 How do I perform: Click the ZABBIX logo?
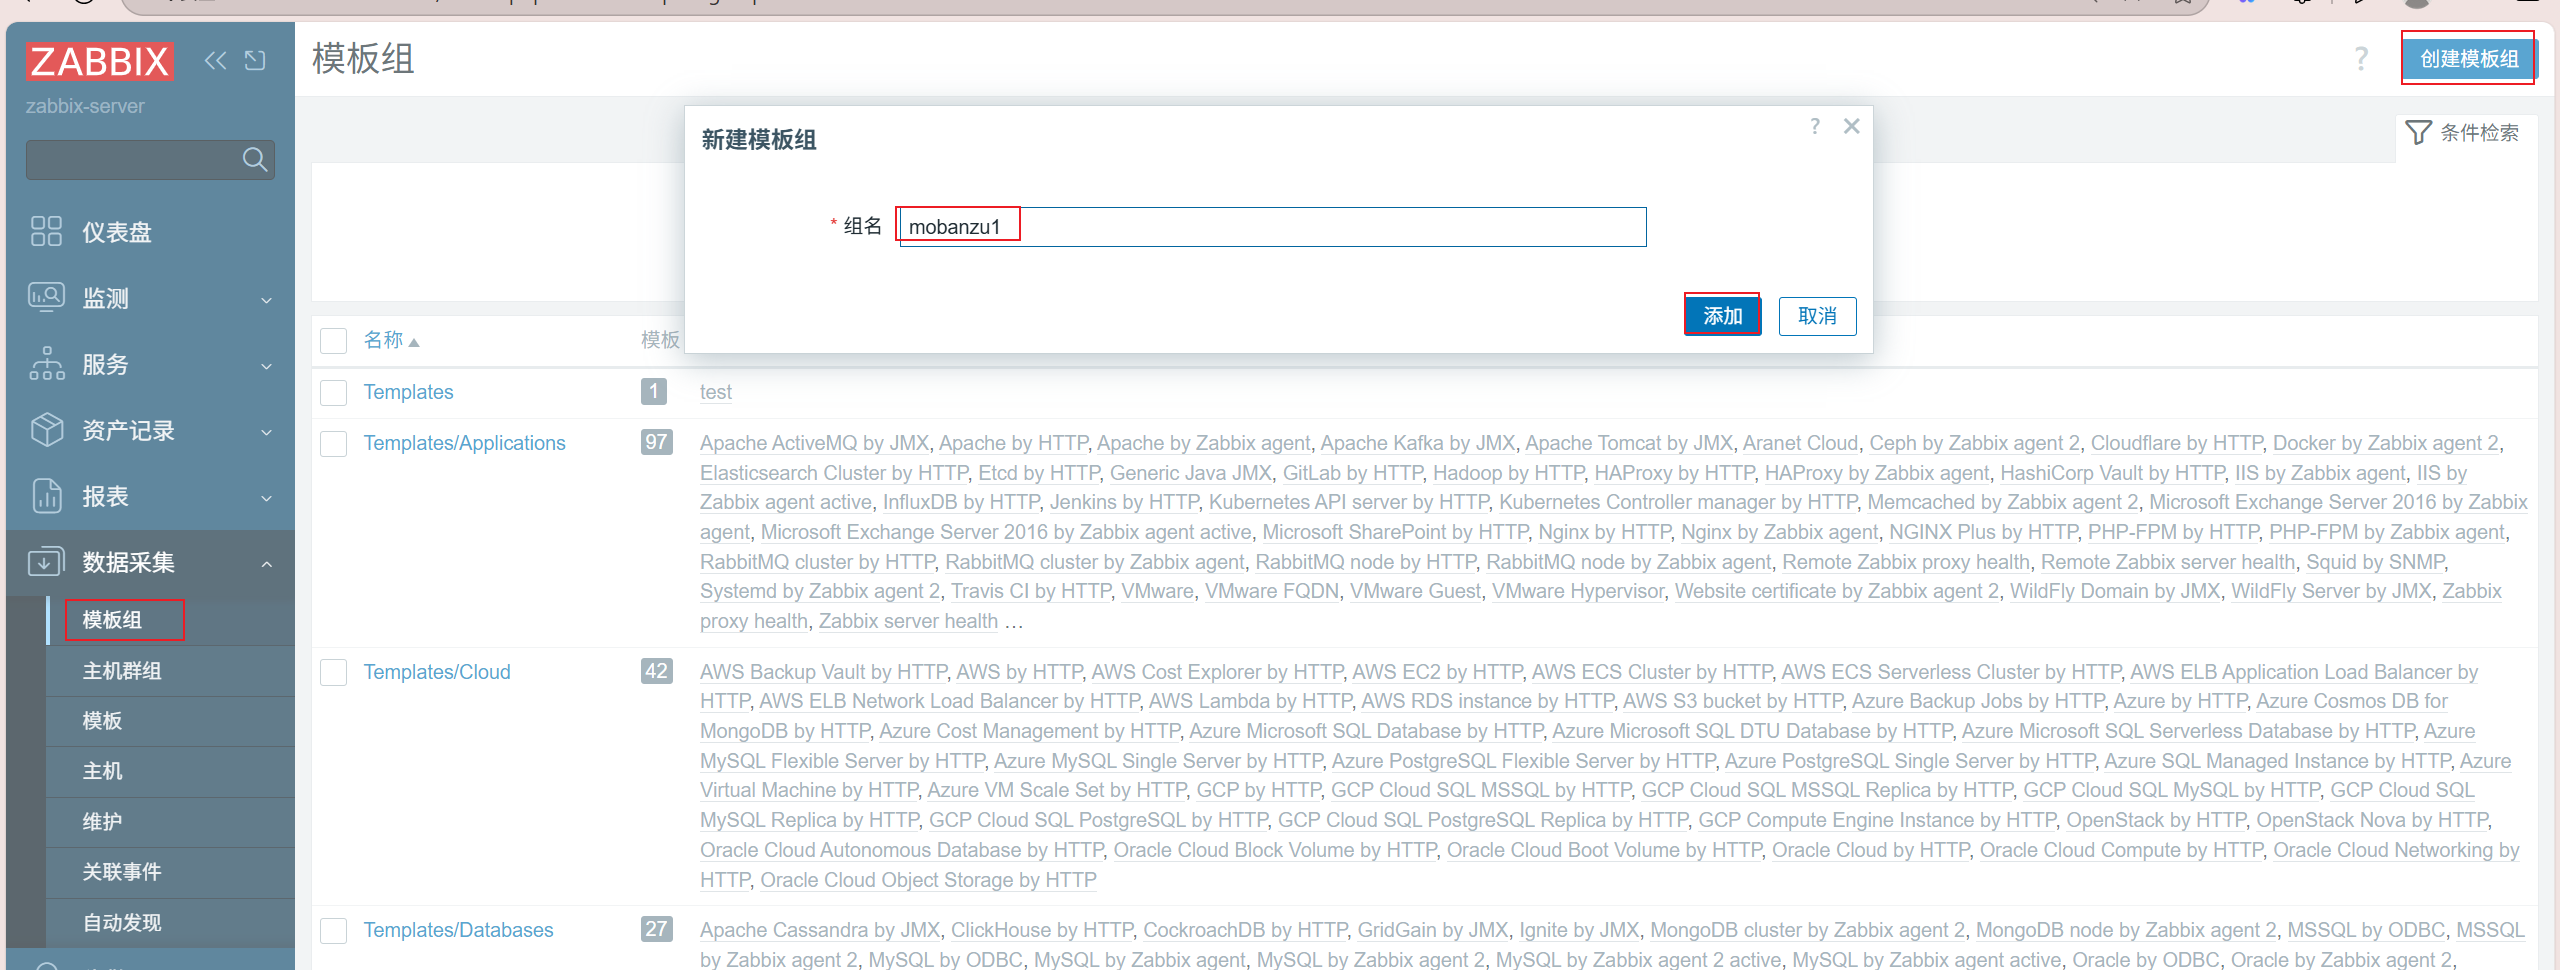click(x=99, y=61)
